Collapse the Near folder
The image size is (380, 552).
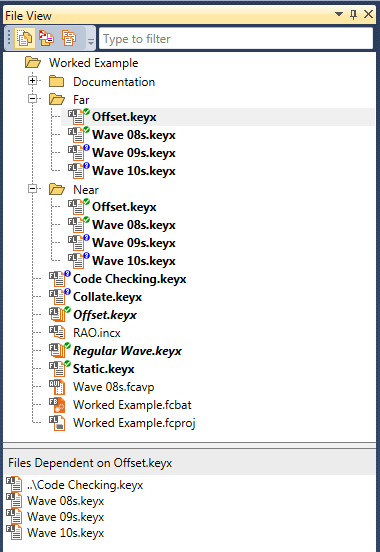click(x=32, y=189)
